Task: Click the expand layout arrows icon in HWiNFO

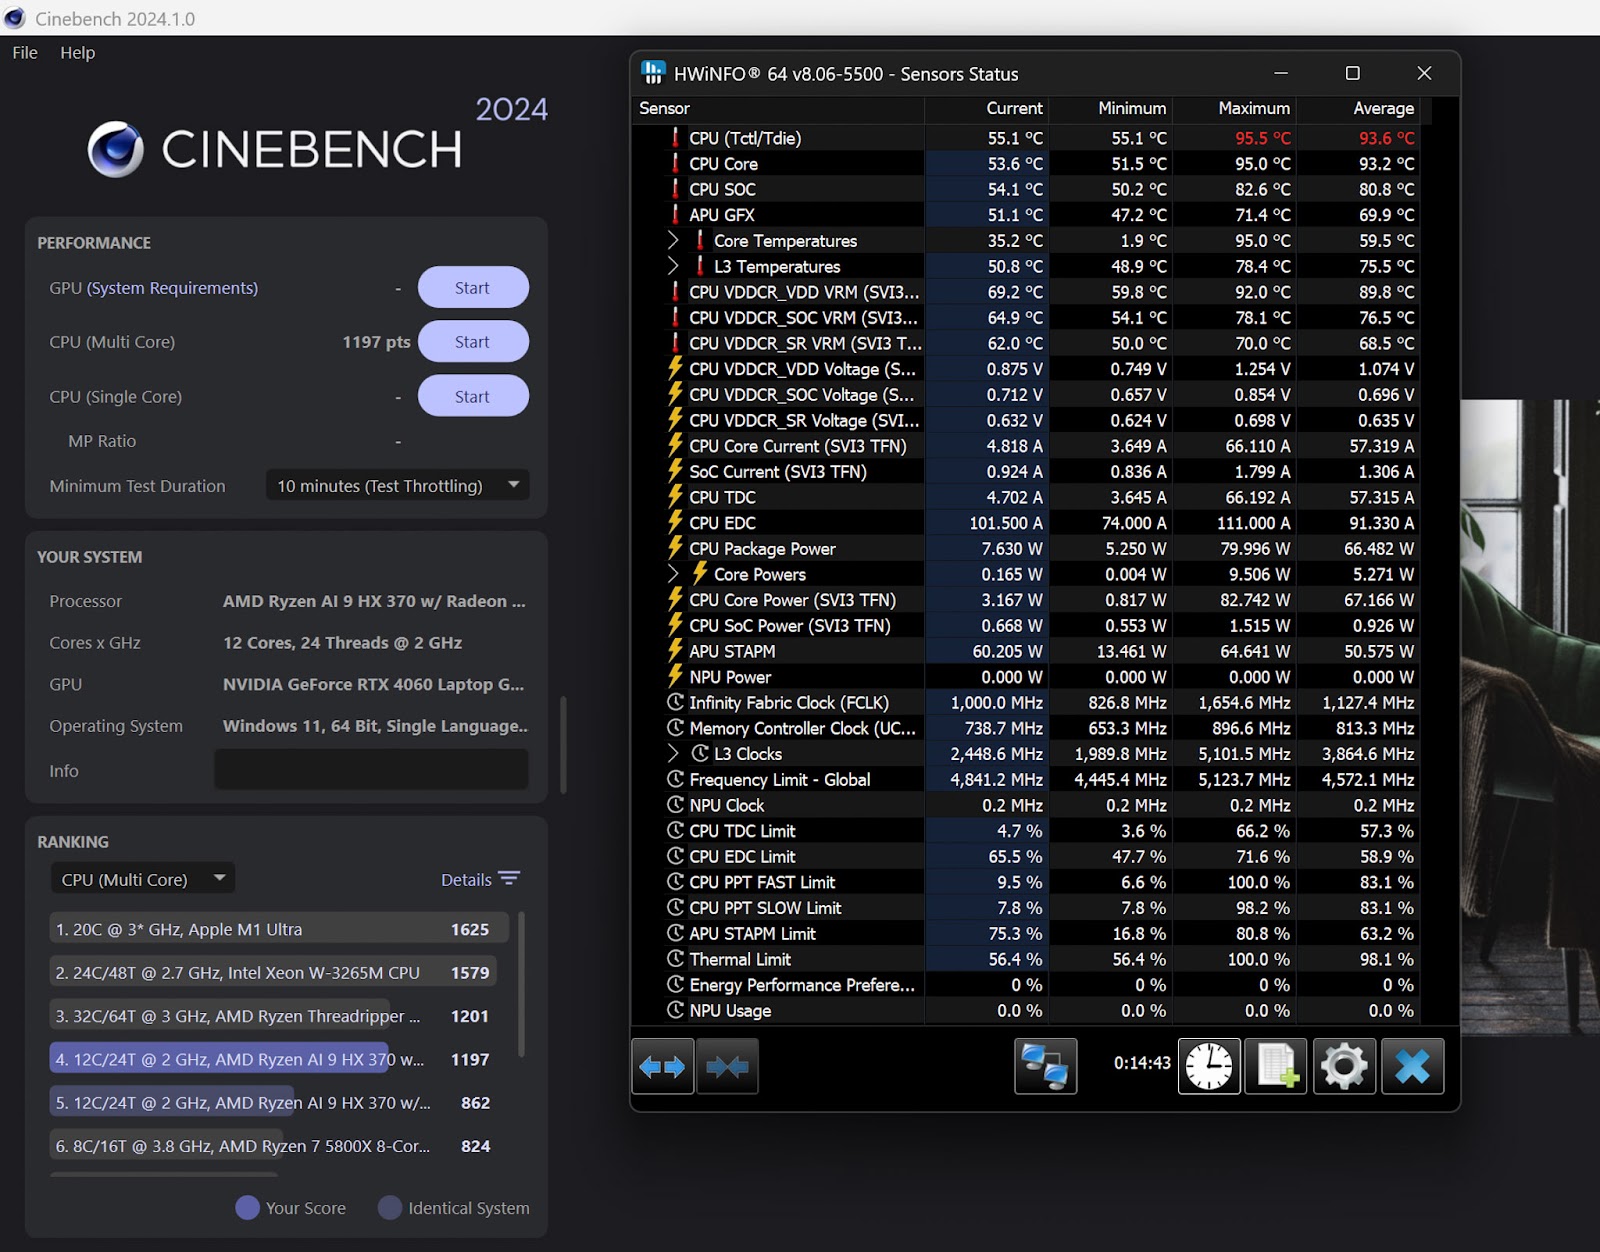Action: click(662, 1066)
